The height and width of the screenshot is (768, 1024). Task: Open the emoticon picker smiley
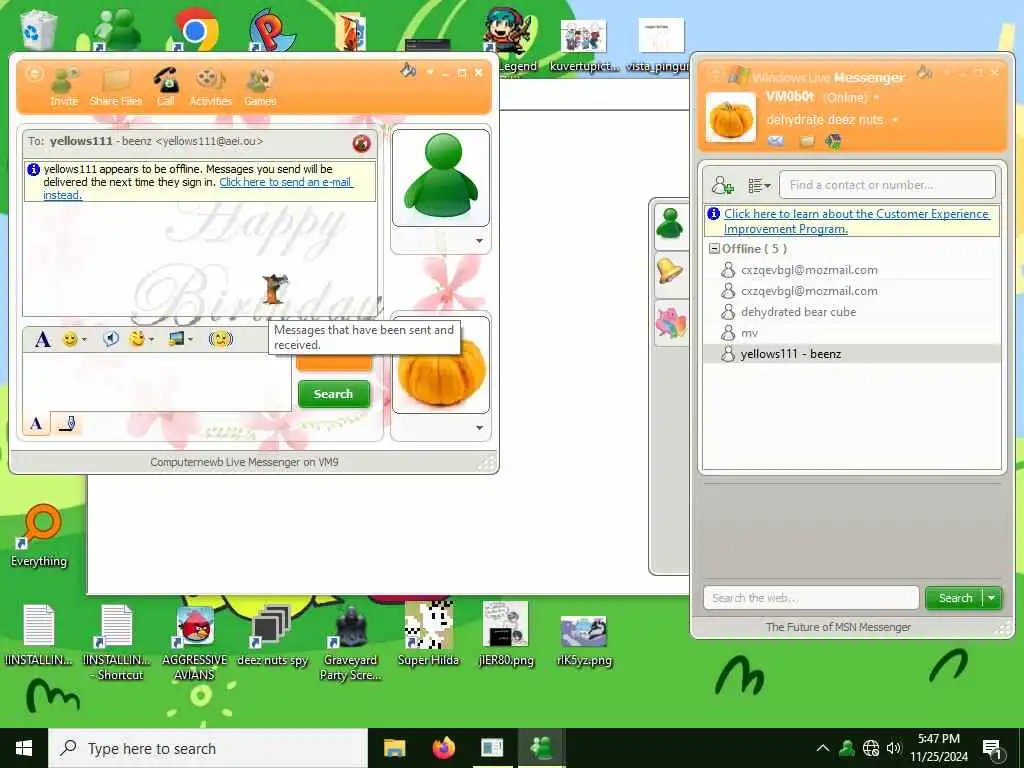pyautogui.click(x=69, y=339)
